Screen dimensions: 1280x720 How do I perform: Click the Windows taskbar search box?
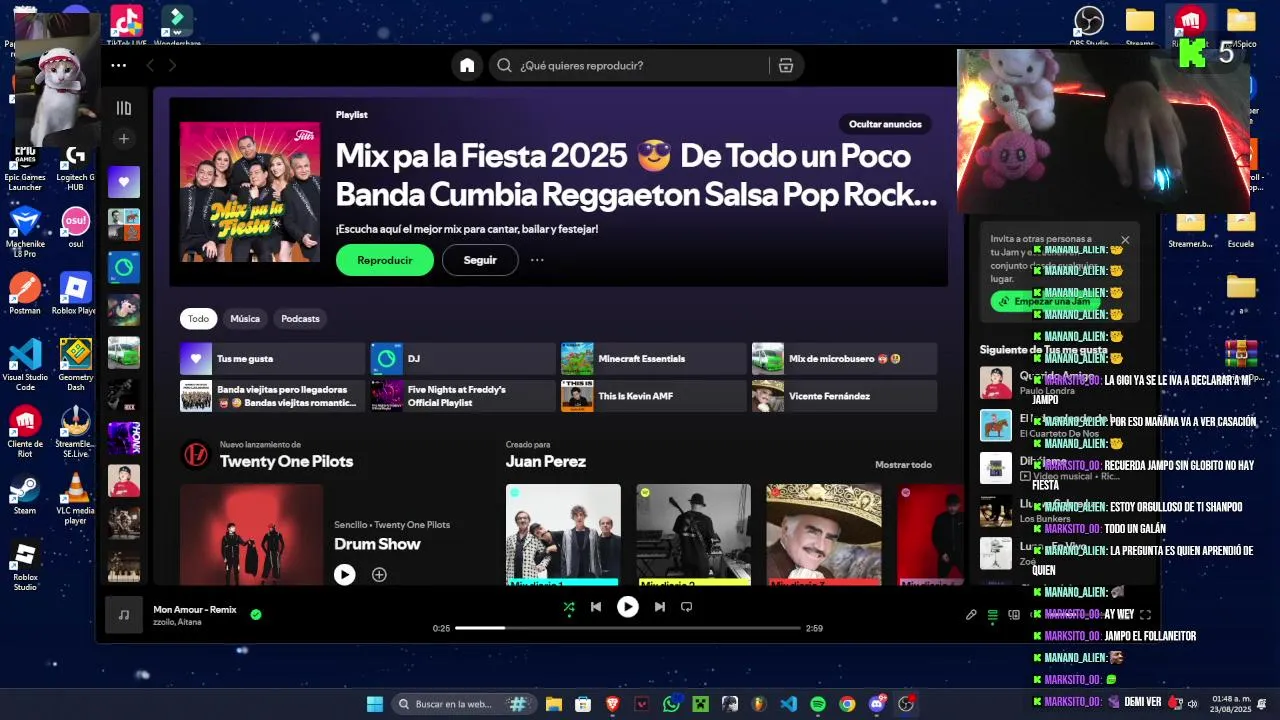point(464,704)
